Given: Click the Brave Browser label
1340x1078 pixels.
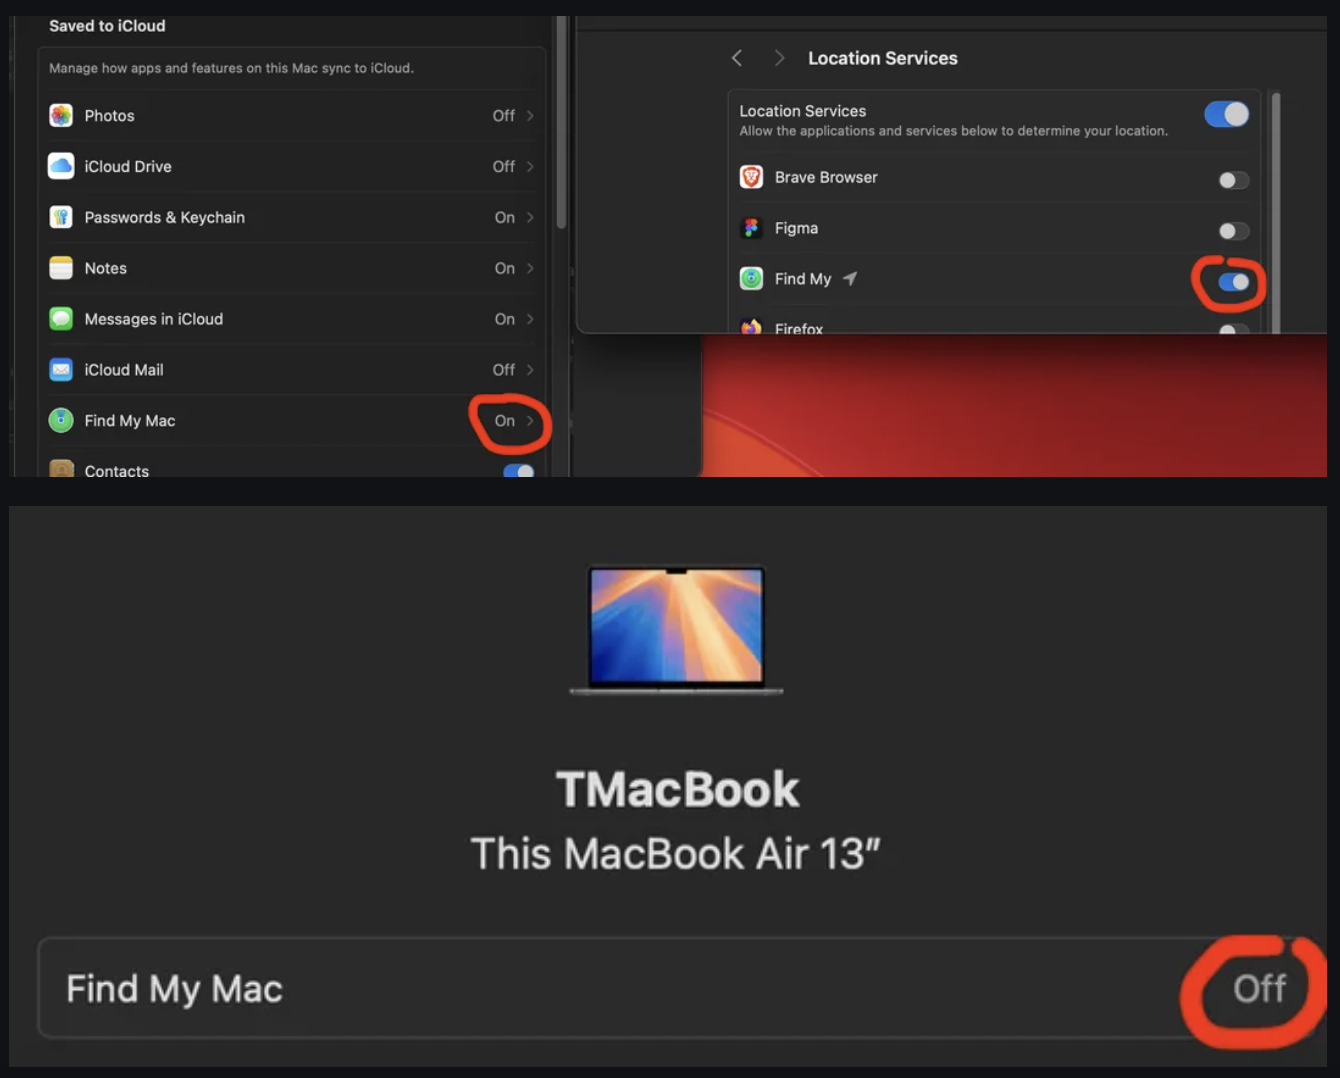Looking at the screenshot, I should pyautogui.click(x=826, y=177).
